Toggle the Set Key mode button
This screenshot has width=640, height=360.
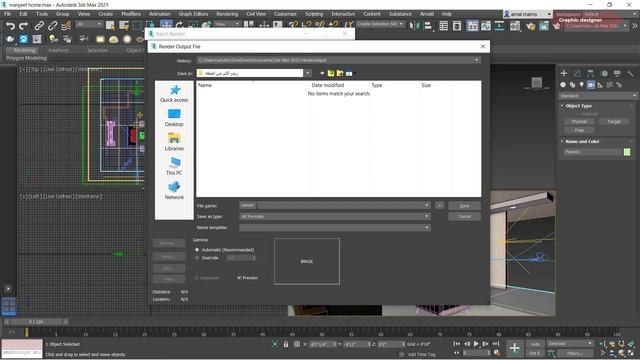coord(535,353)
